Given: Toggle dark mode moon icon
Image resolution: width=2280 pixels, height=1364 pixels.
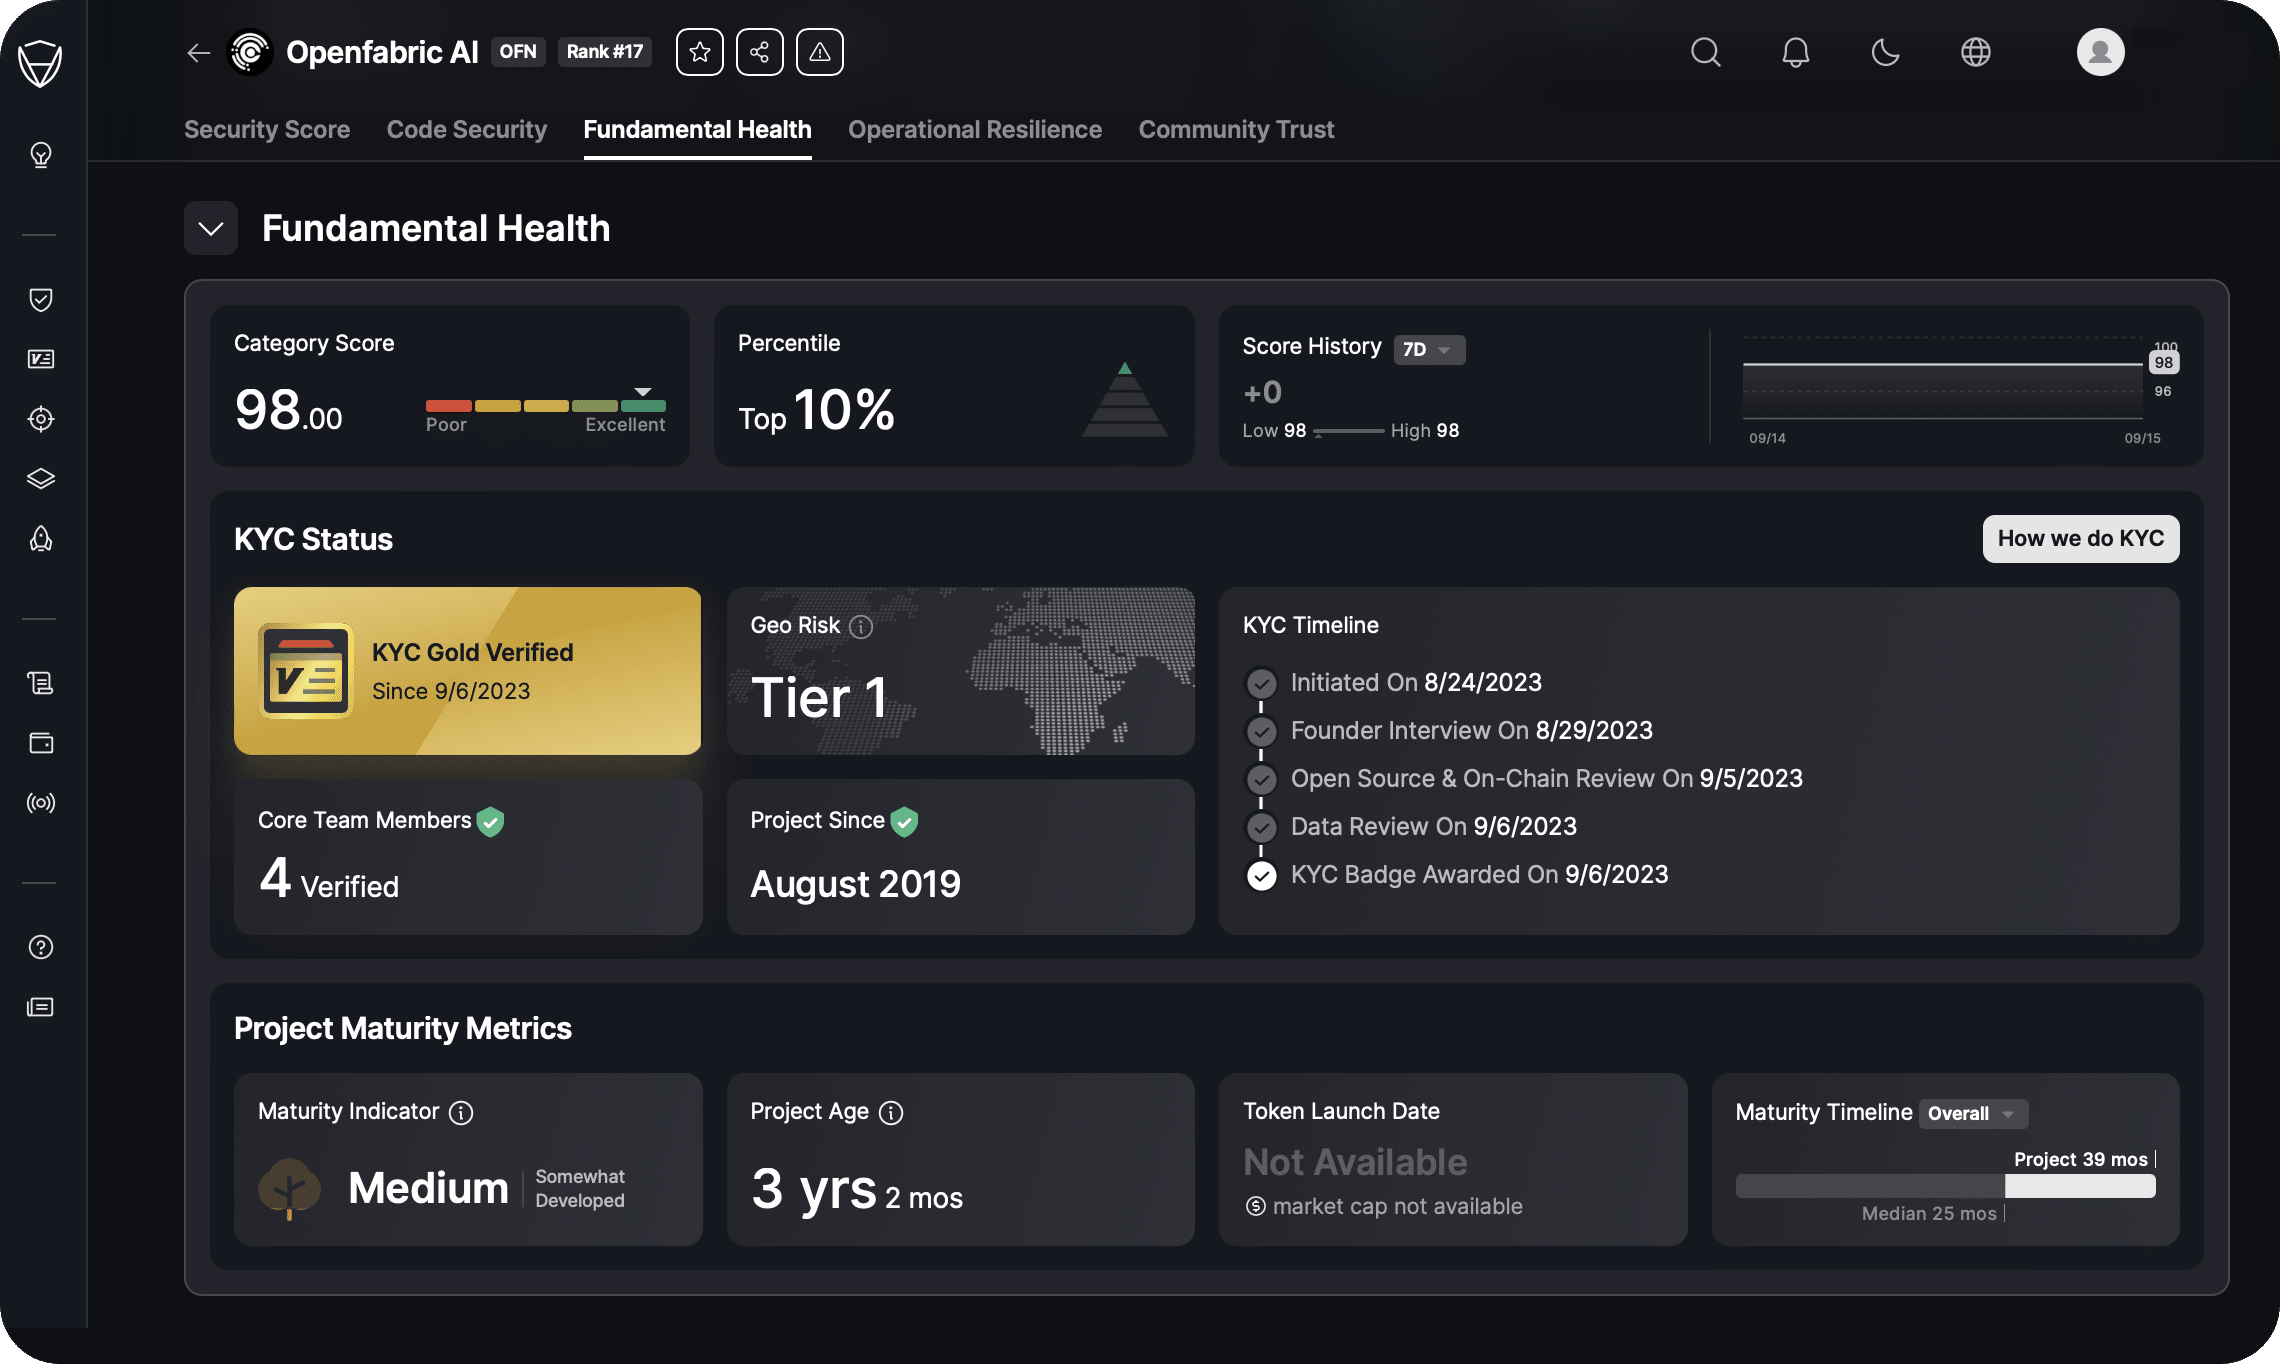Looking at the screenshot, I should [1886, 52].
